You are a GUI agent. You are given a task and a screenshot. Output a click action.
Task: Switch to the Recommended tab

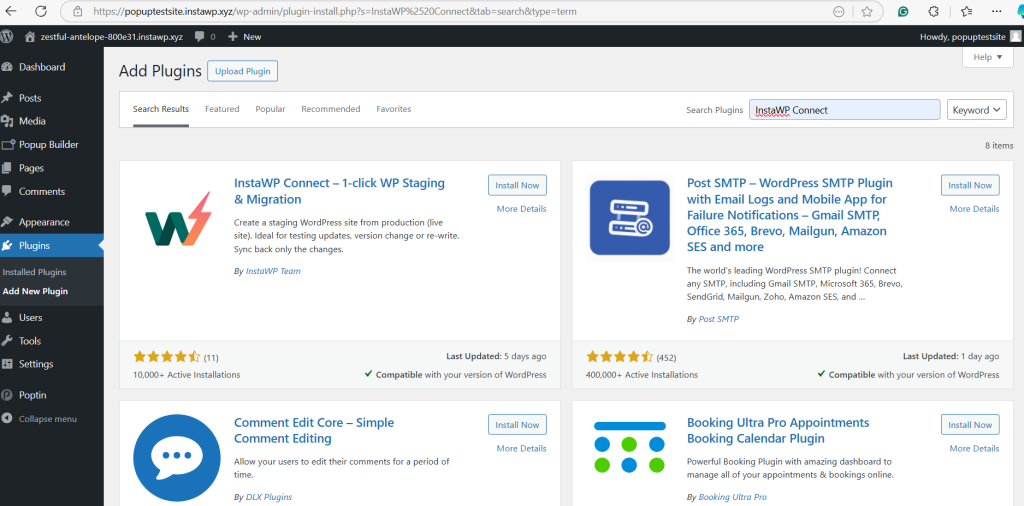(x=330, y=109)
